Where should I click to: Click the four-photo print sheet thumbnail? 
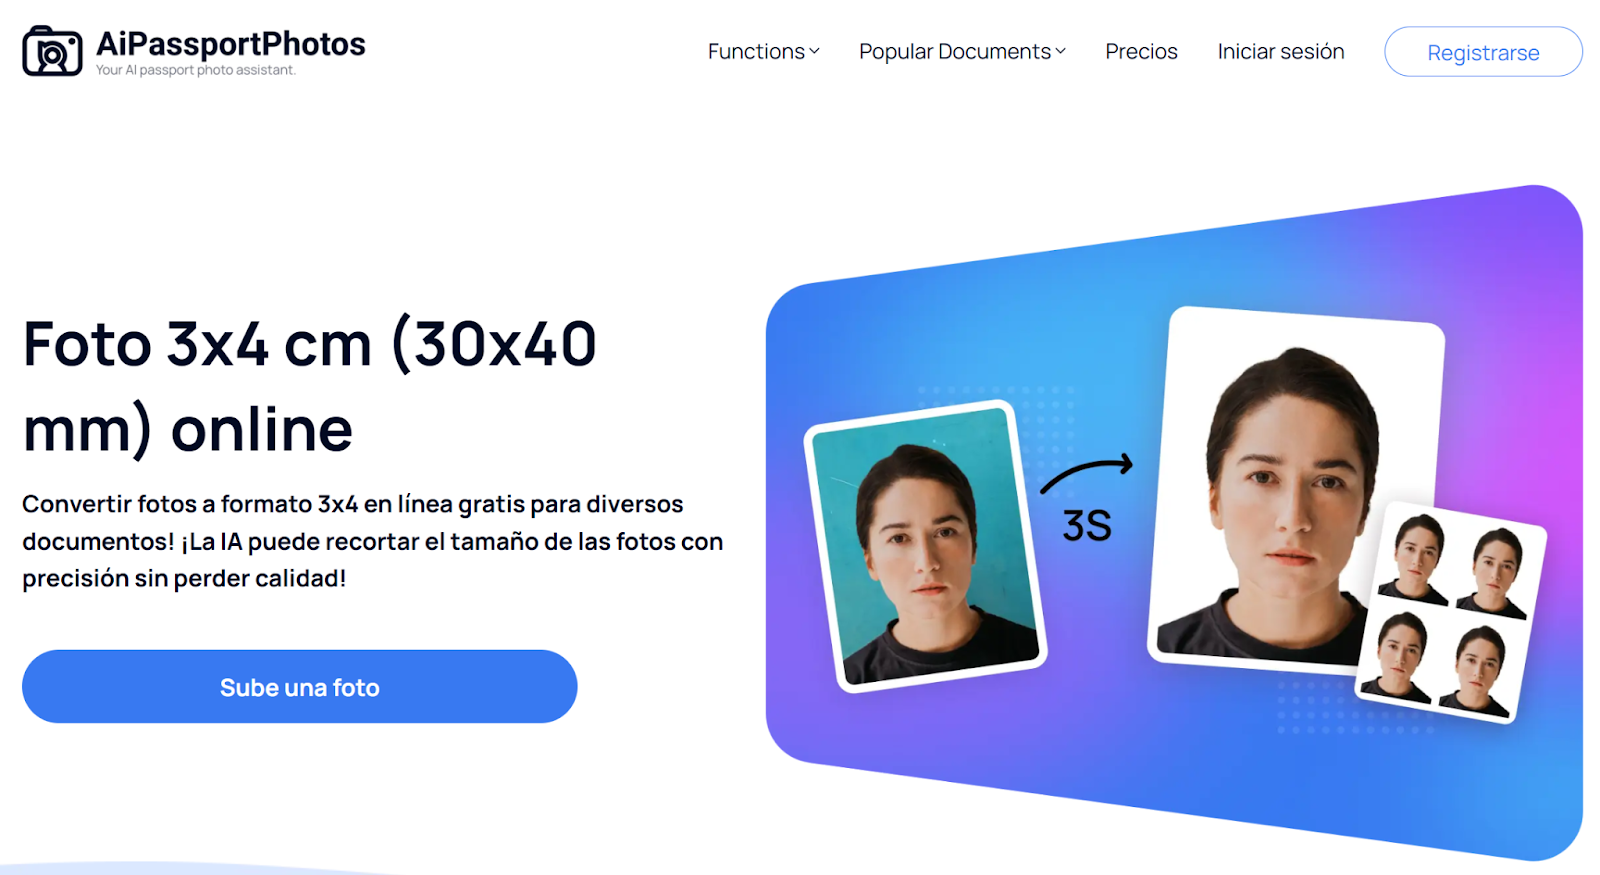tap(1450, 612)
